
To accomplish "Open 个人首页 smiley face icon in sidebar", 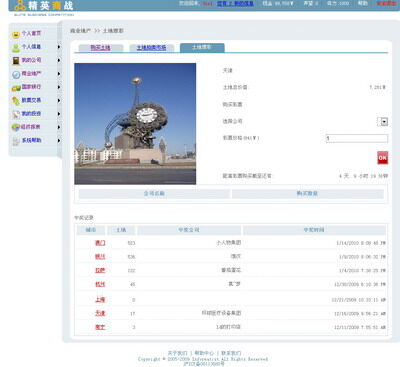I will 16,34.
